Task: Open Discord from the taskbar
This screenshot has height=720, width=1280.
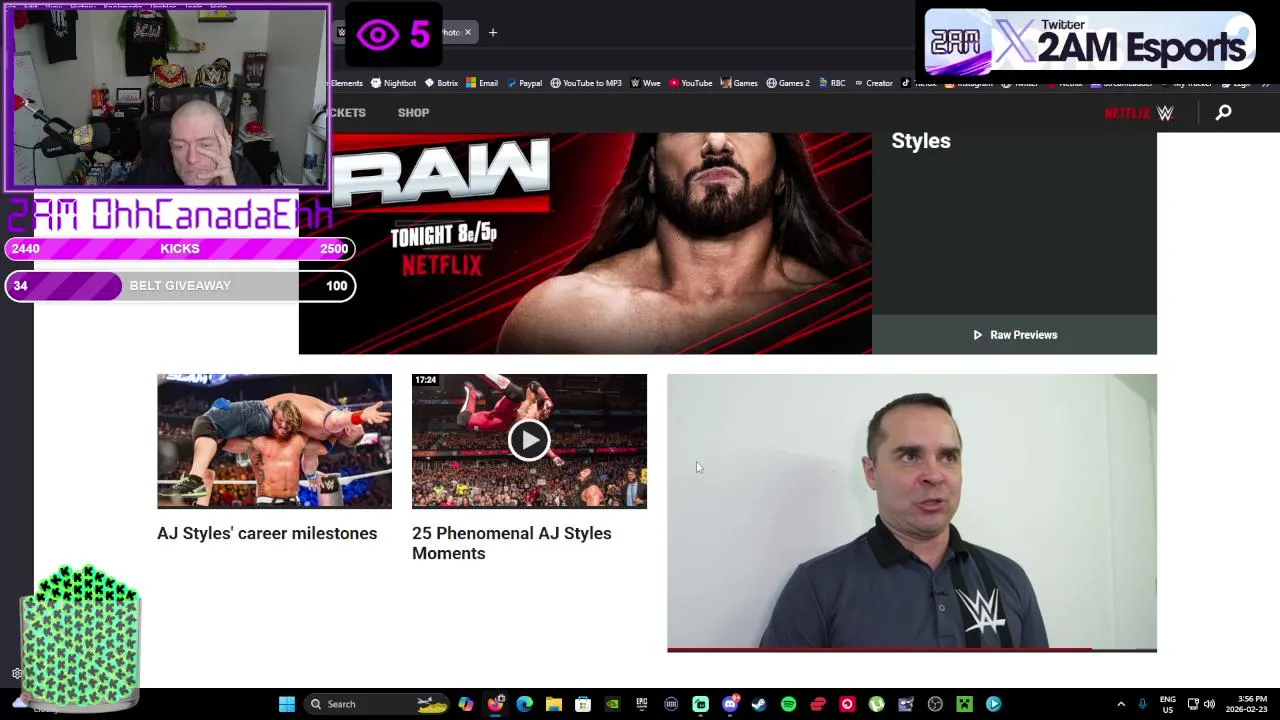Action: (x=730, y=704)
